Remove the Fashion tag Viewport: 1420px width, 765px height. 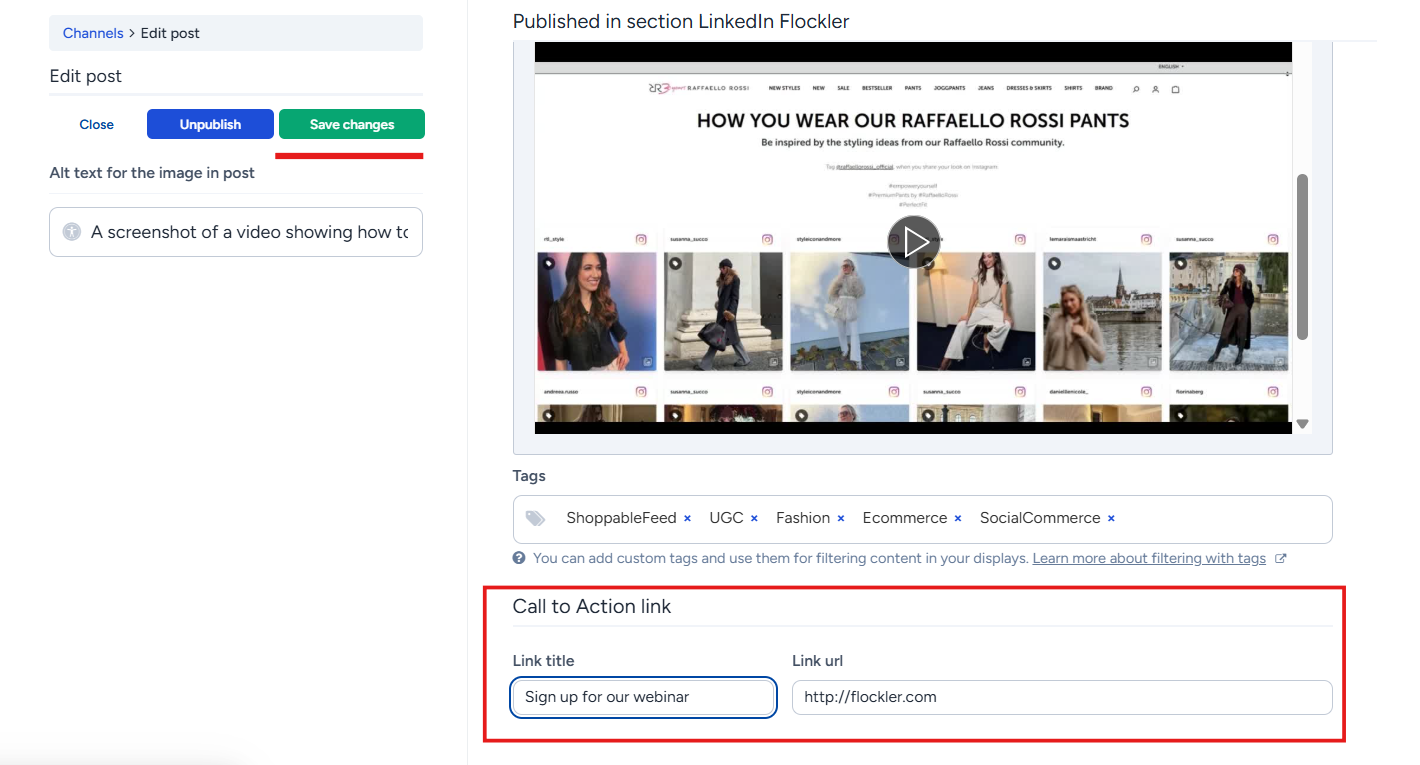(x=840, y=518)
